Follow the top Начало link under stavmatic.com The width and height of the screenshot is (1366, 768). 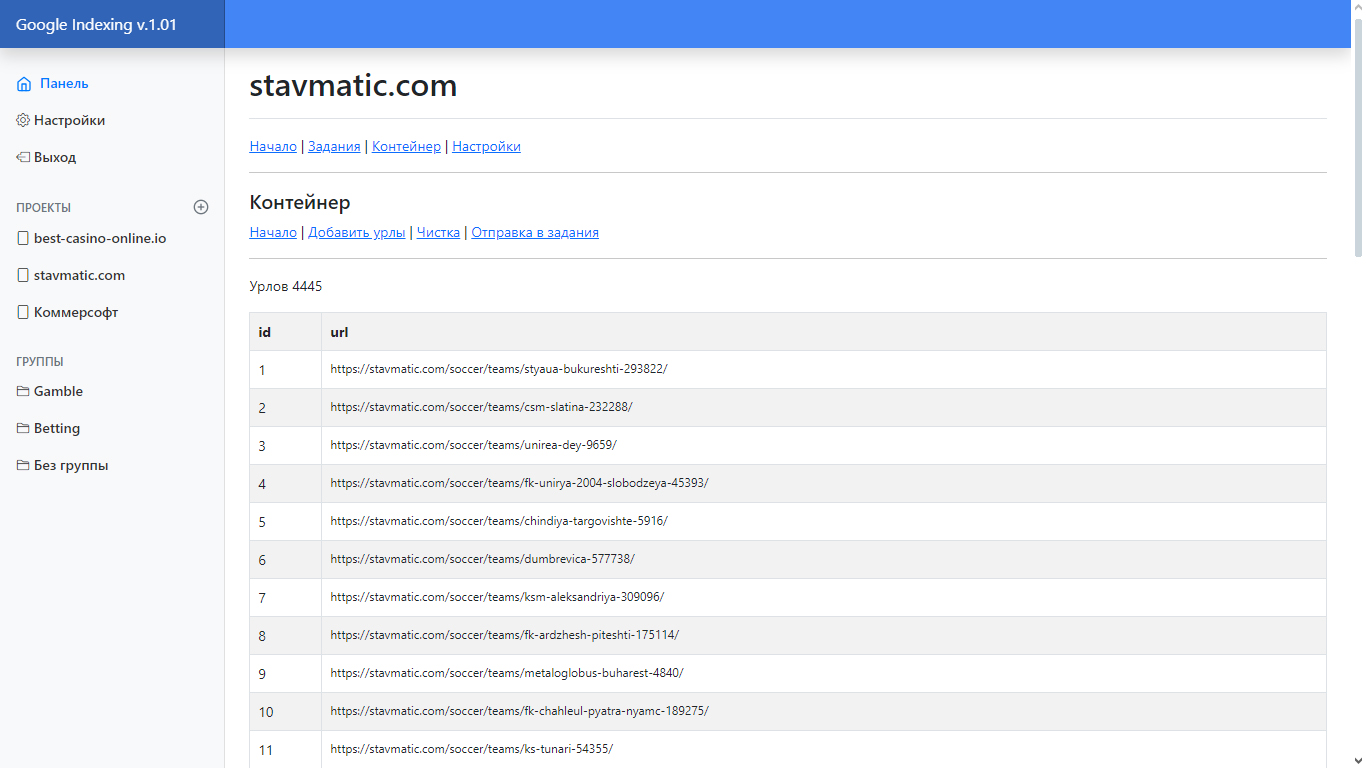tap(273, 146)
